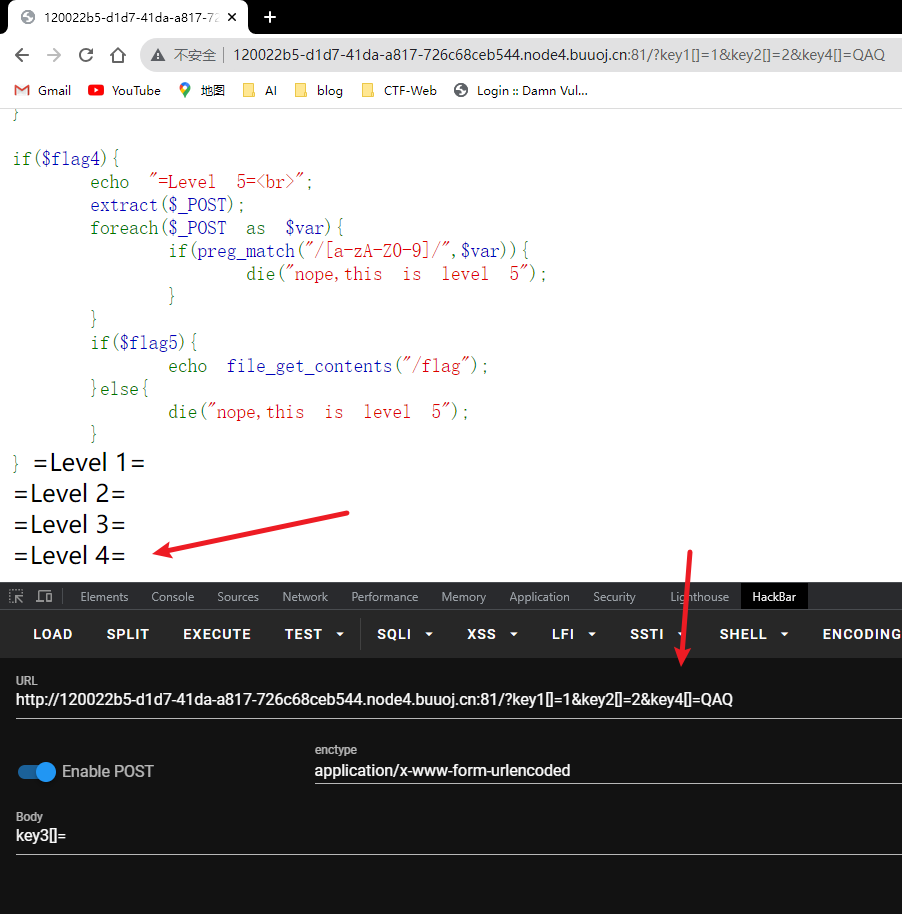Click the file_get_contents("/flag") code text

[x=352, y=365]
